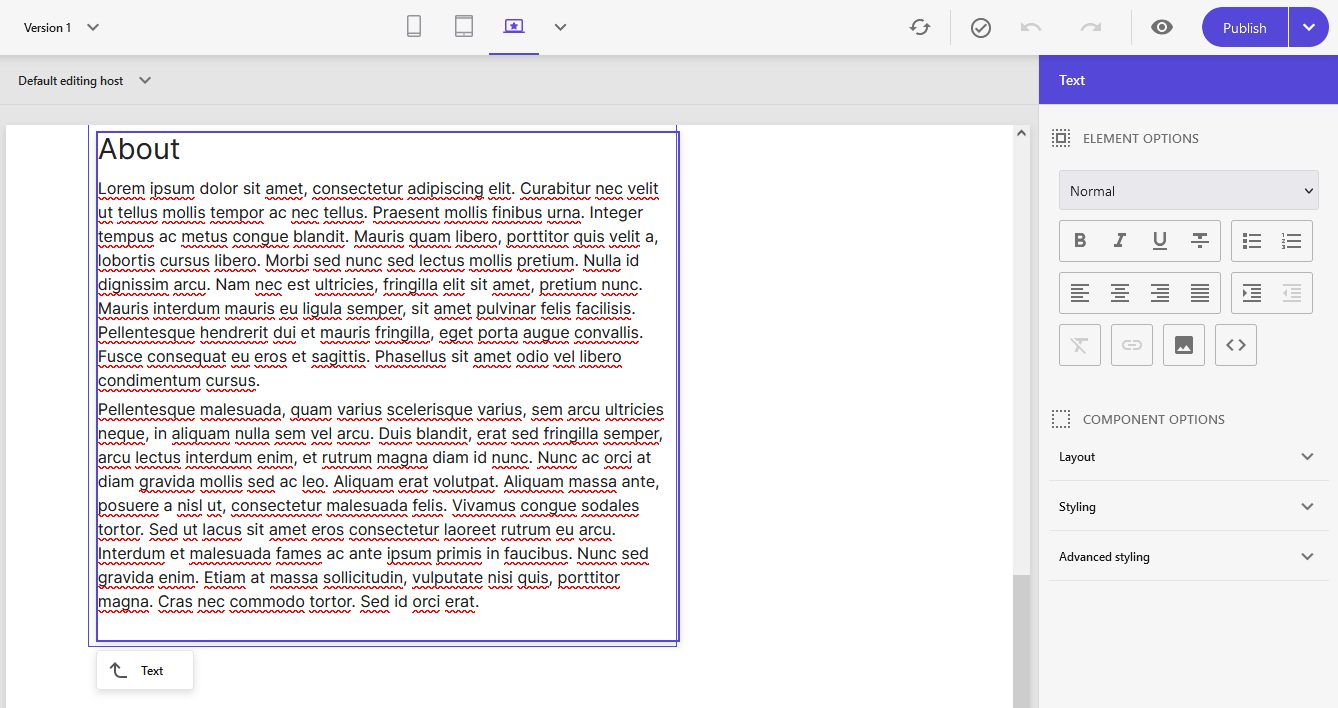Open the device preview chevron menu
This screenshot has height=708, width=1338.
pos(560,27)
